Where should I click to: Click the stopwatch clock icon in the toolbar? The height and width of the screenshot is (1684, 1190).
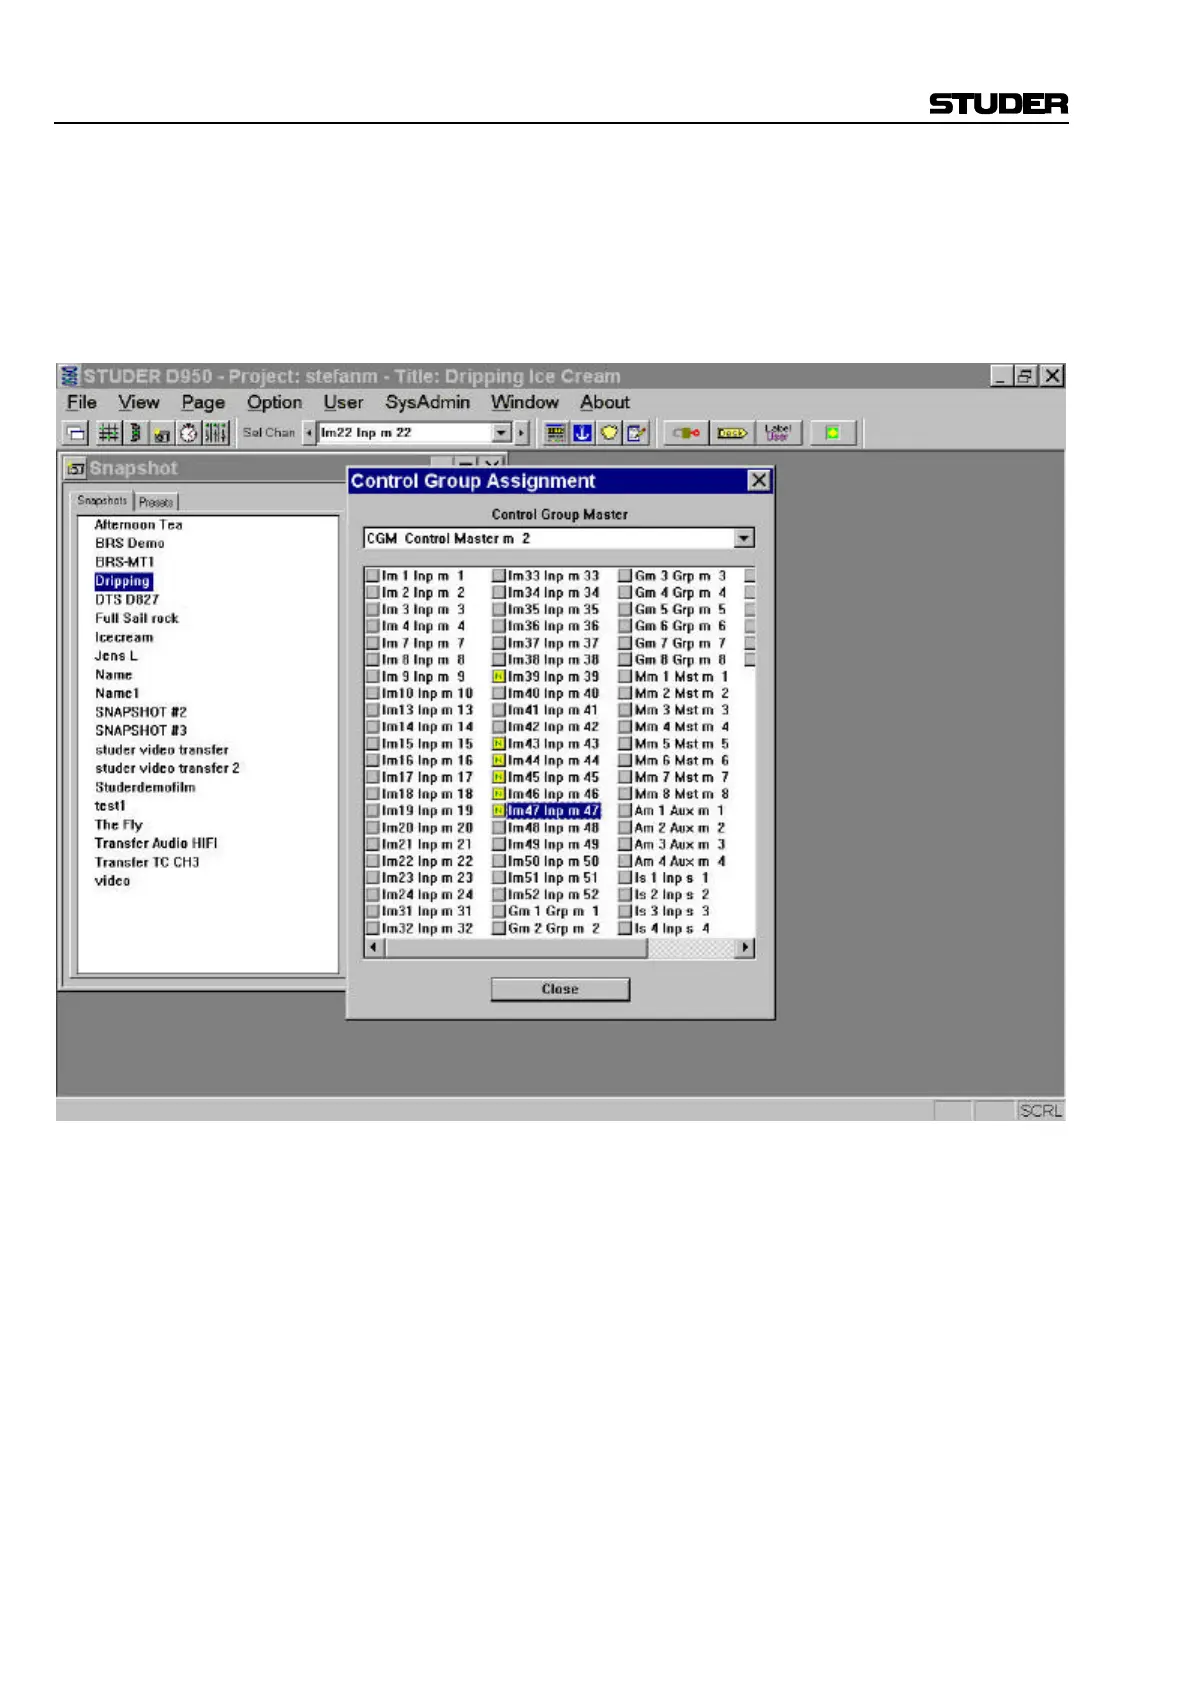tap(188, 433)
